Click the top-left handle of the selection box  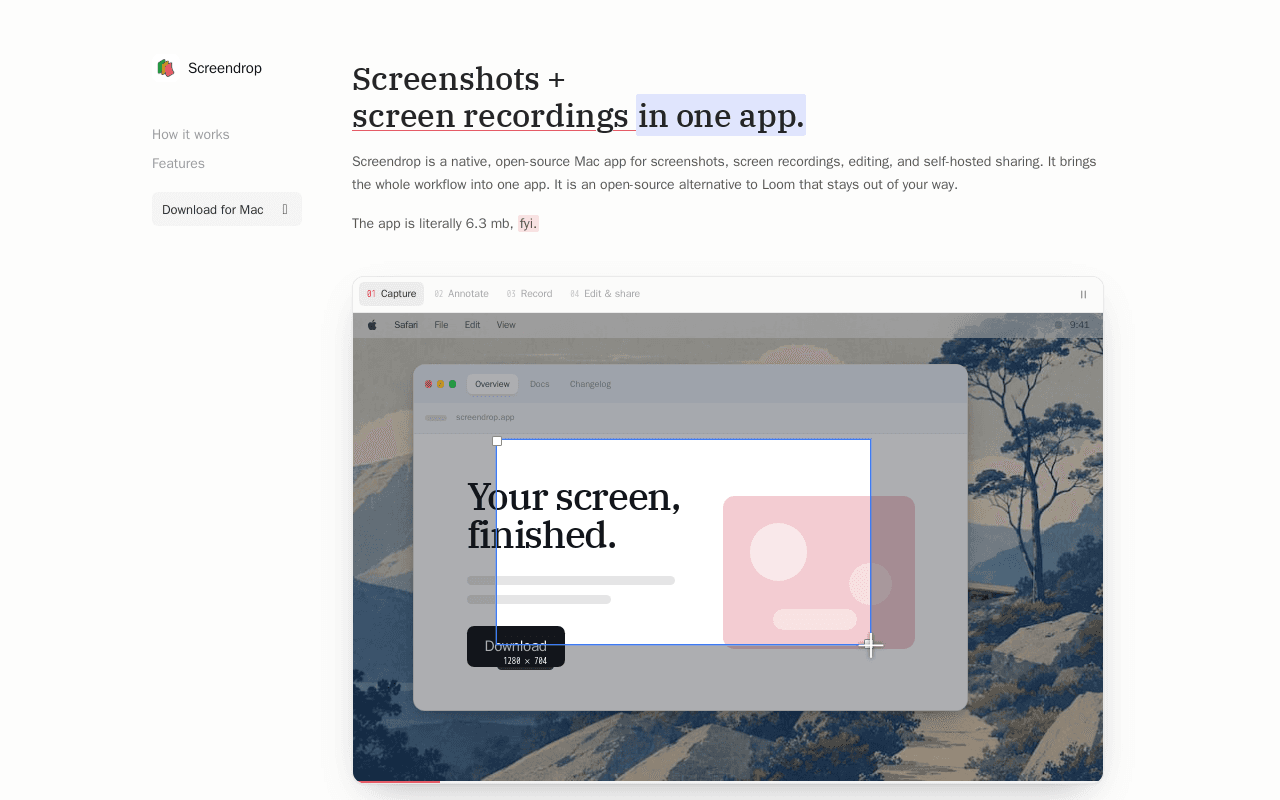point(497,441)
